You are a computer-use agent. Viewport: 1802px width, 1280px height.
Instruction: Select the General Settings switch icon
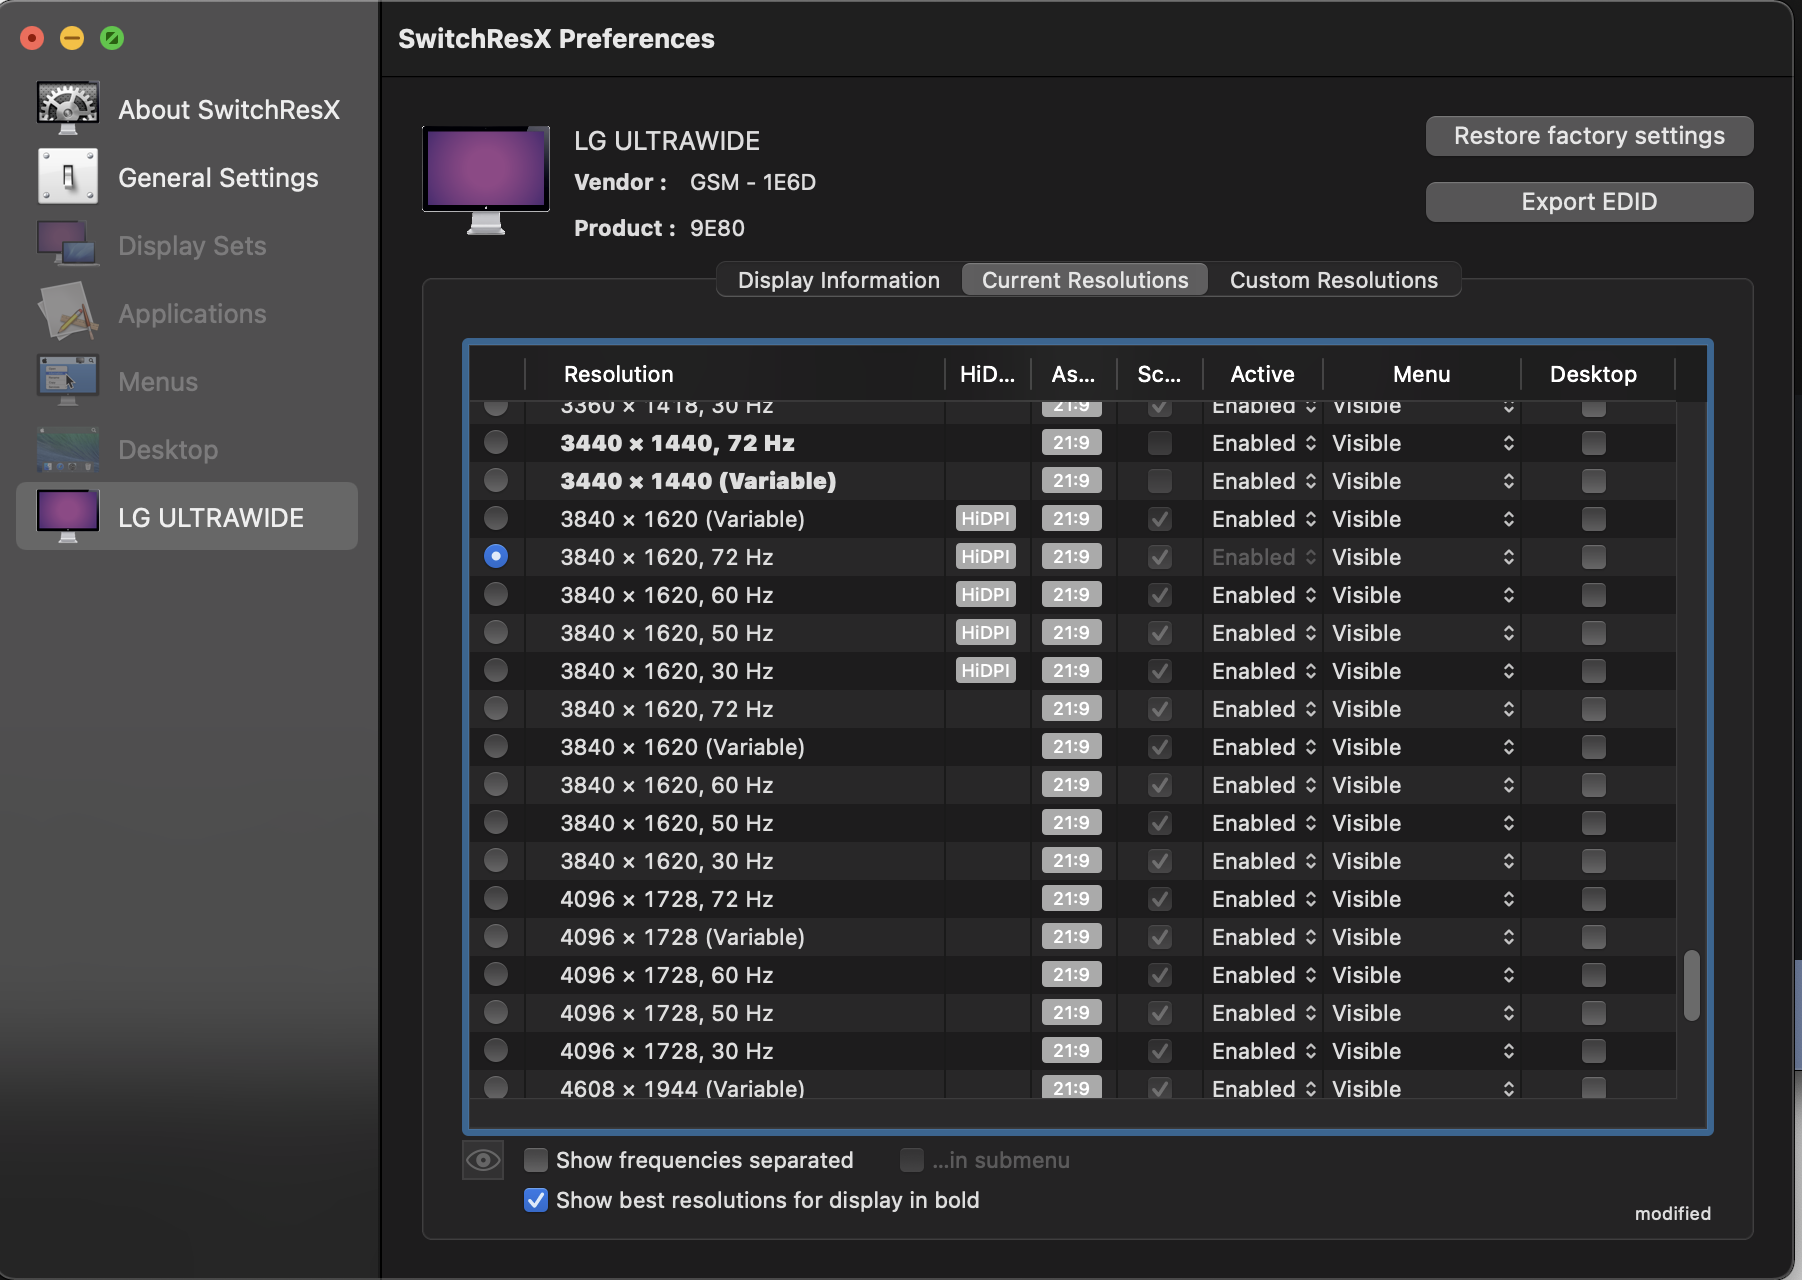67,177
